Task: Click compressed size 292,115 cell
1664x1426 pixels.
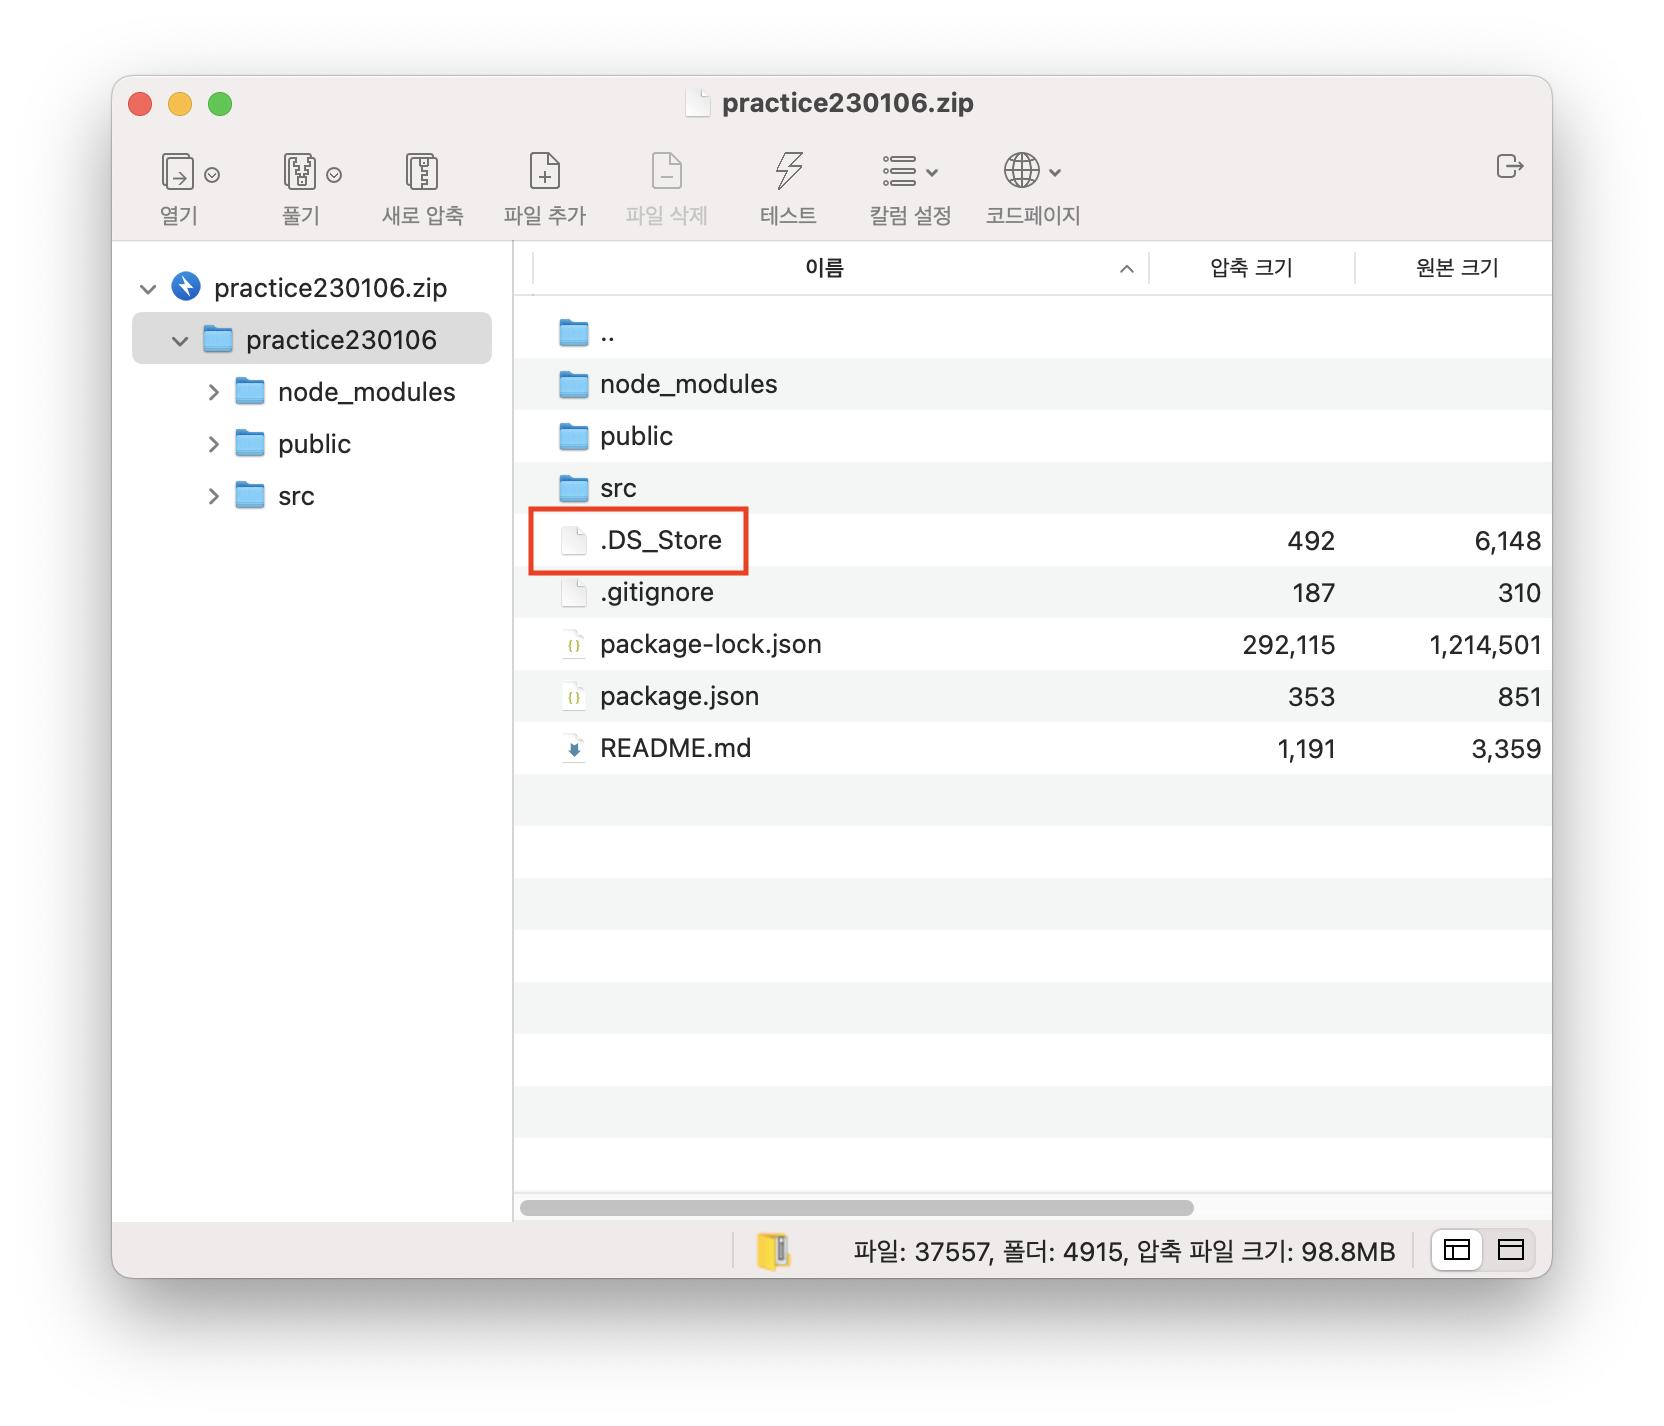Action: (x=1289, y=645)
